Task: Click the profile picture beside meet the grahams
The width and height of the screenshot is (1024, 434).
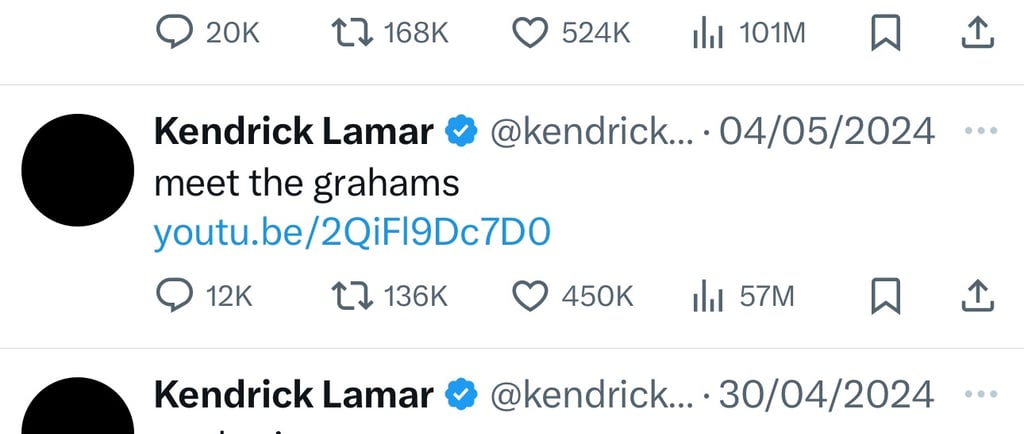Action: (77, 170)
